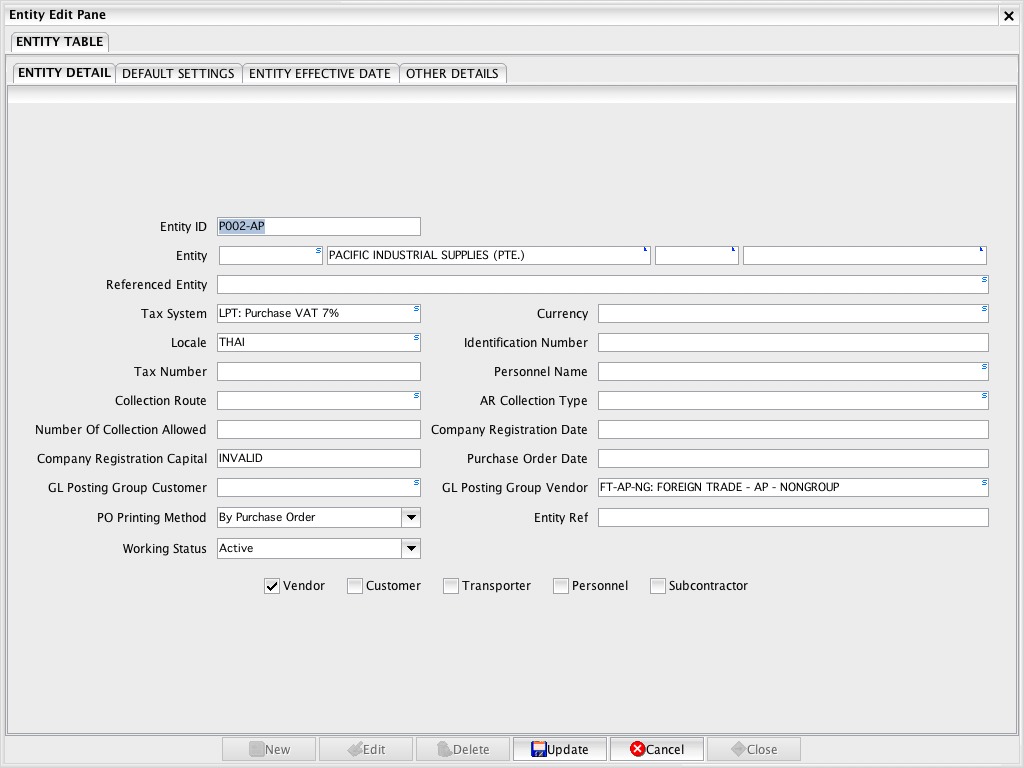Viewport: 1024px width, 768px height.
Task: Click the Close button at bottom
Action: coord(753,749)
